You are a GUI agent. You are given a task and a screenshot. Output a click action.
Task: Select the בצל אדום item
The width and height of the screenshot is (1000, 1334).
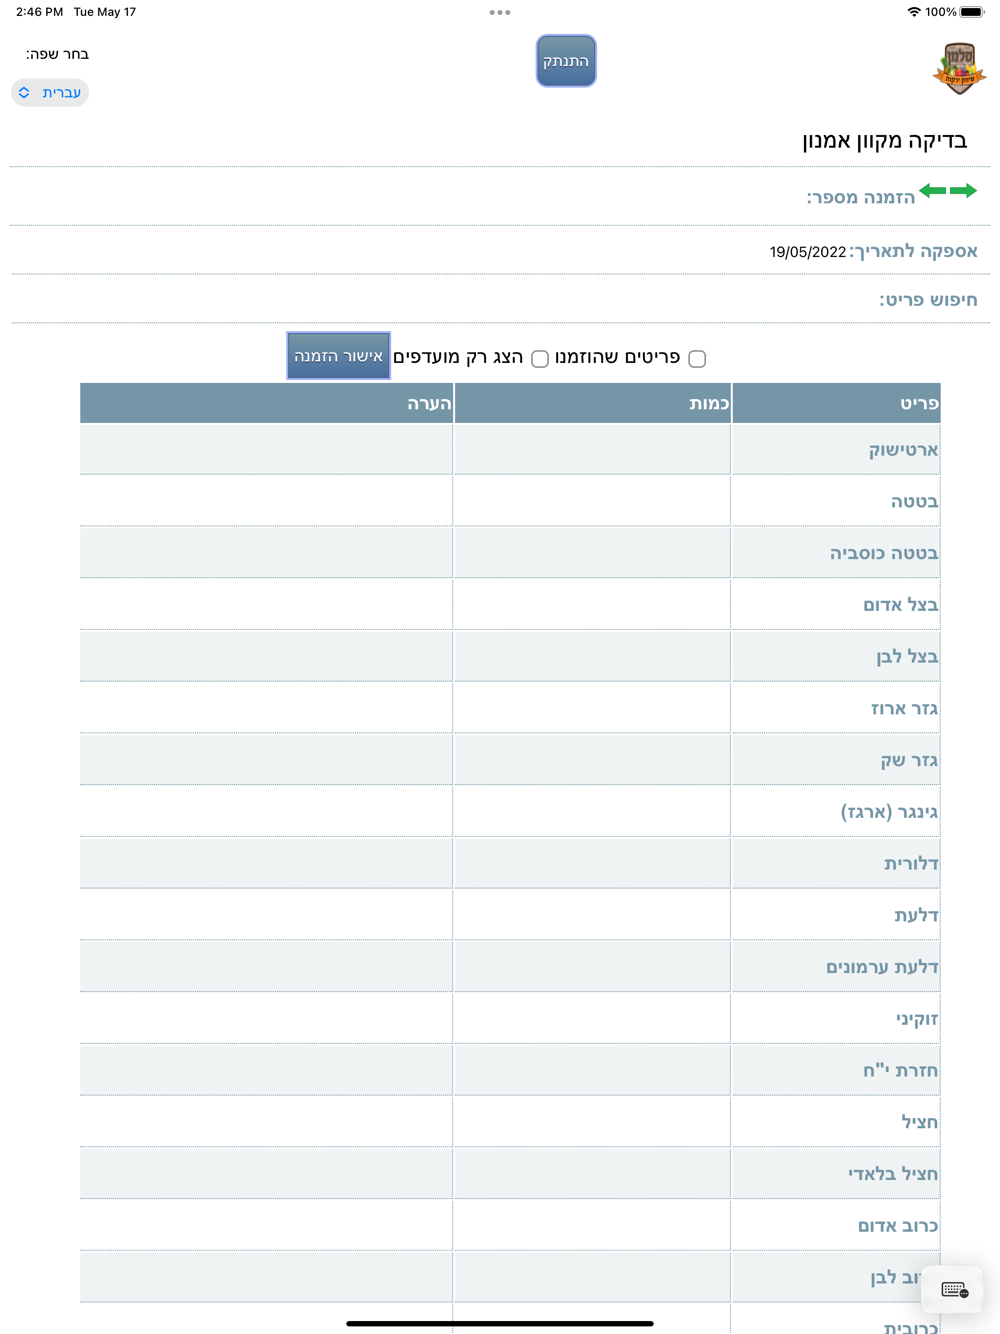tap(901, 605)
